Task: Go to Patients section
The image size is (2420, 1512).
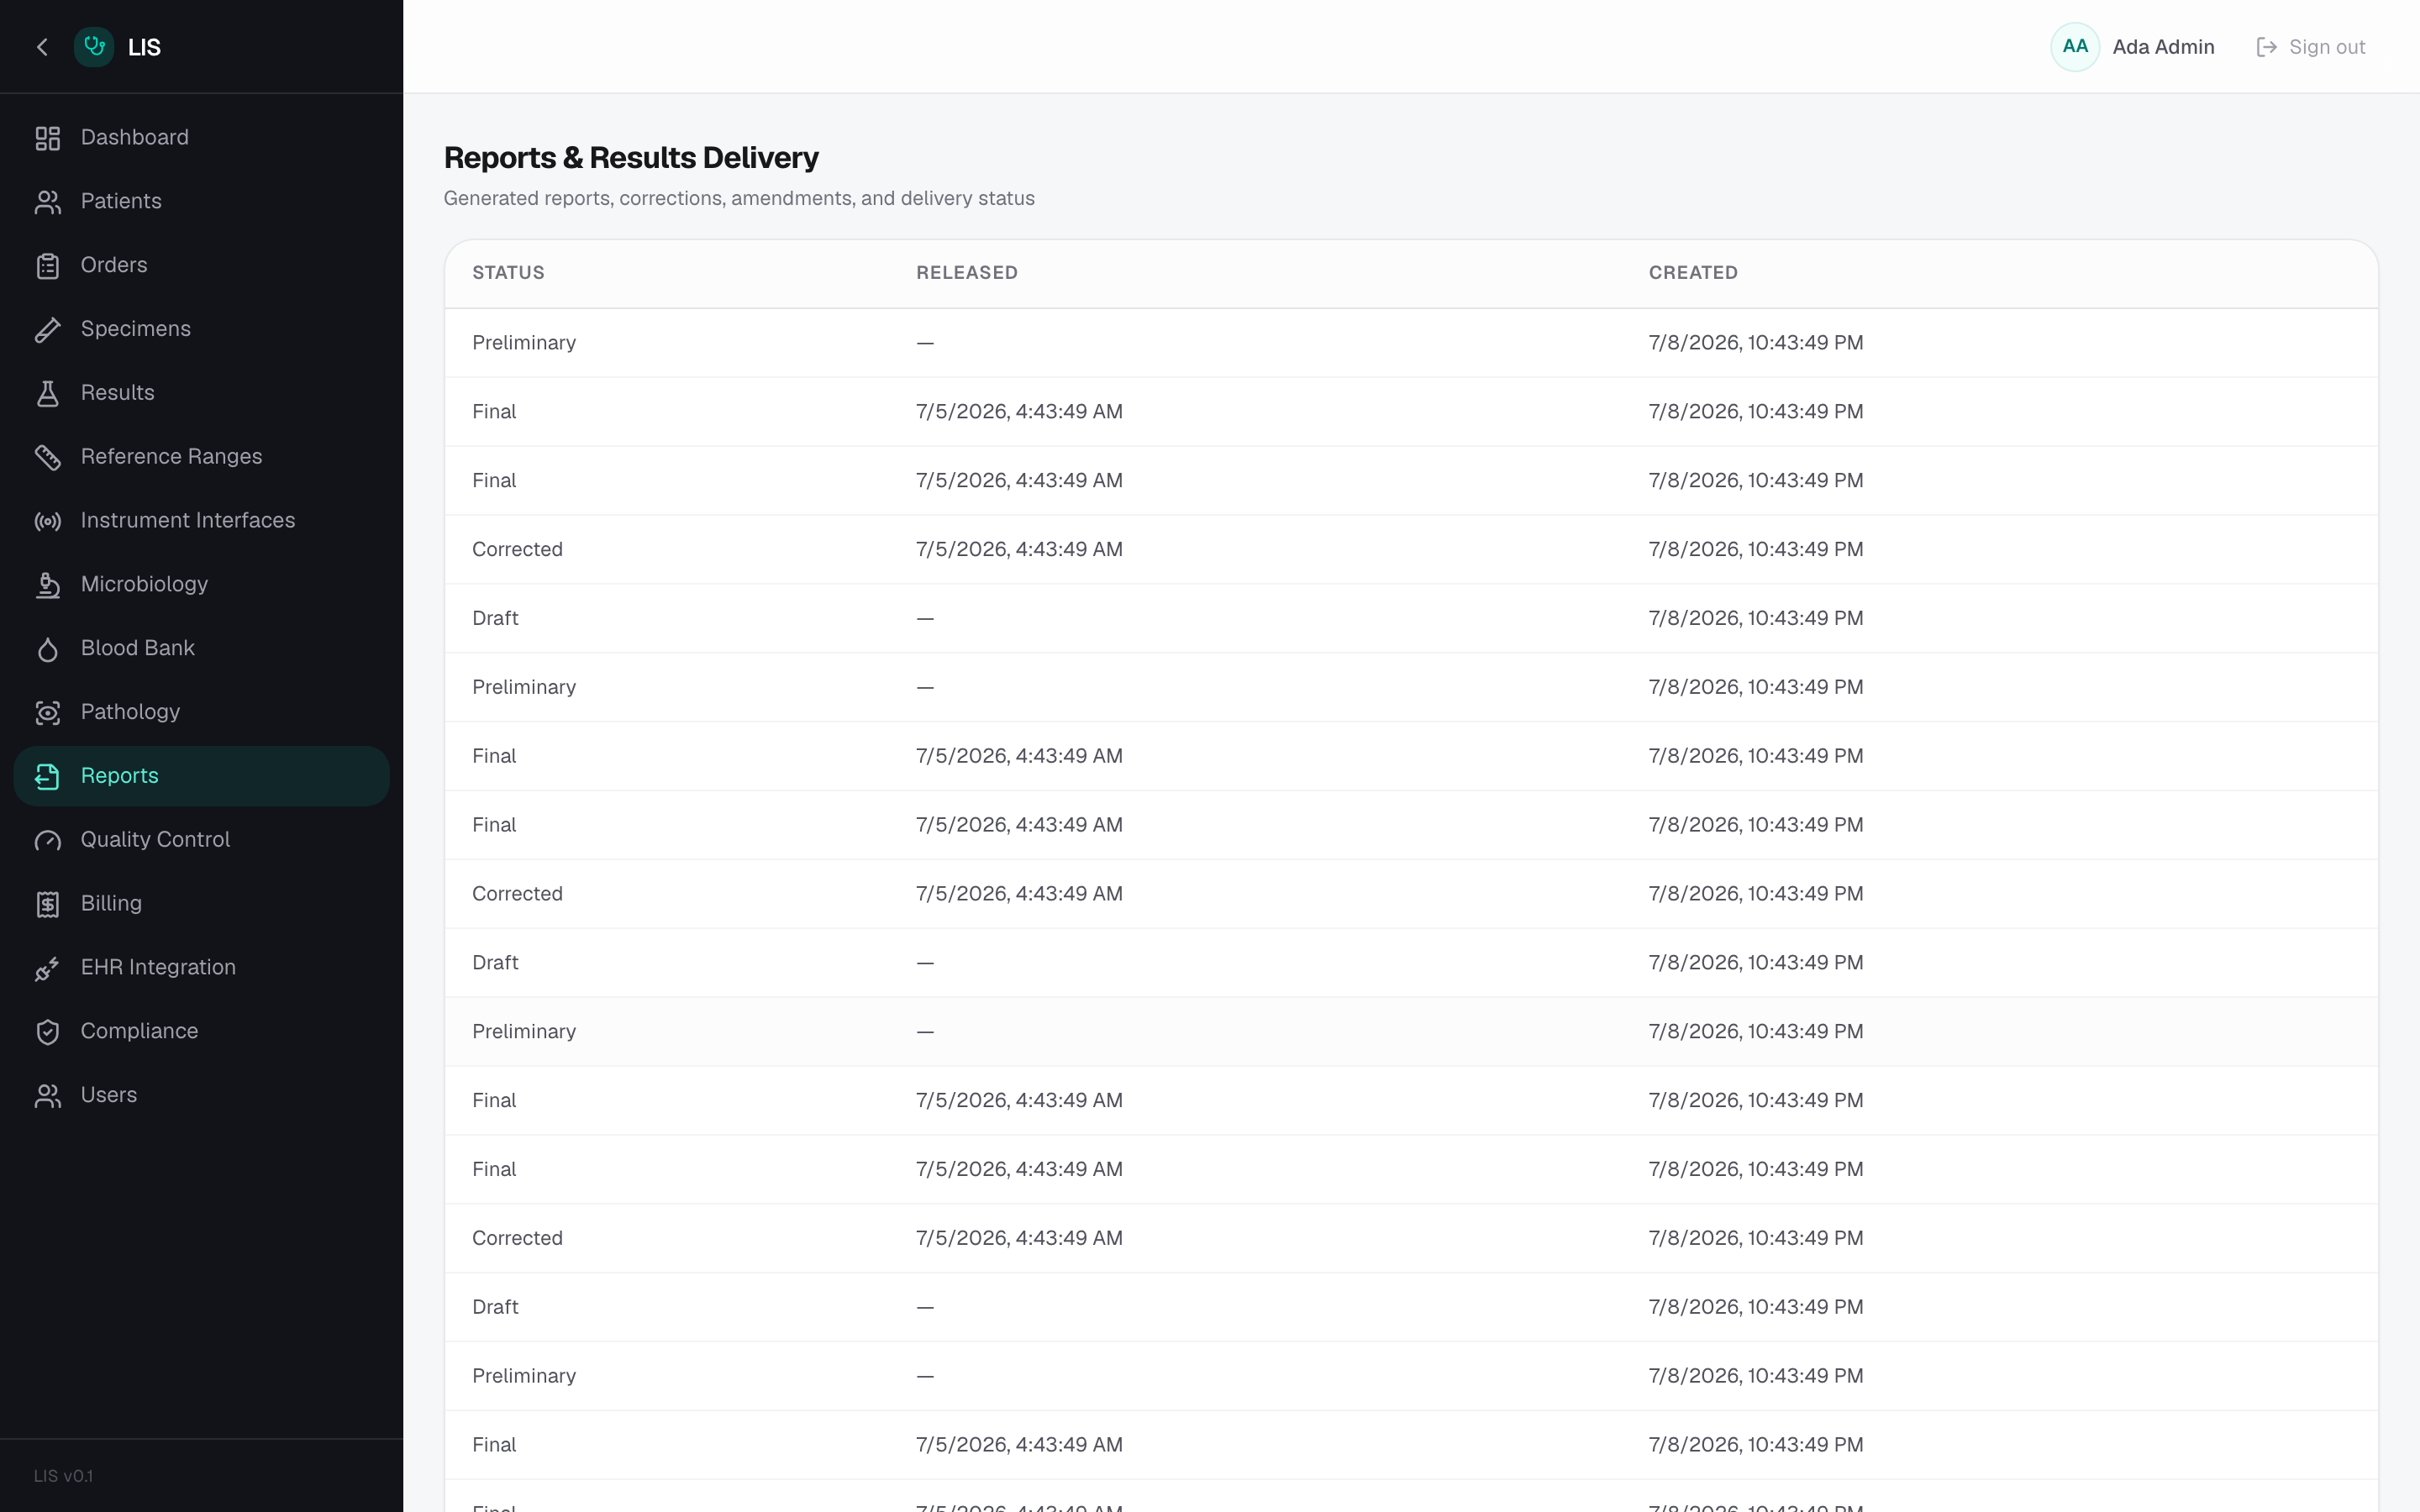Action: tap(201, 202)
